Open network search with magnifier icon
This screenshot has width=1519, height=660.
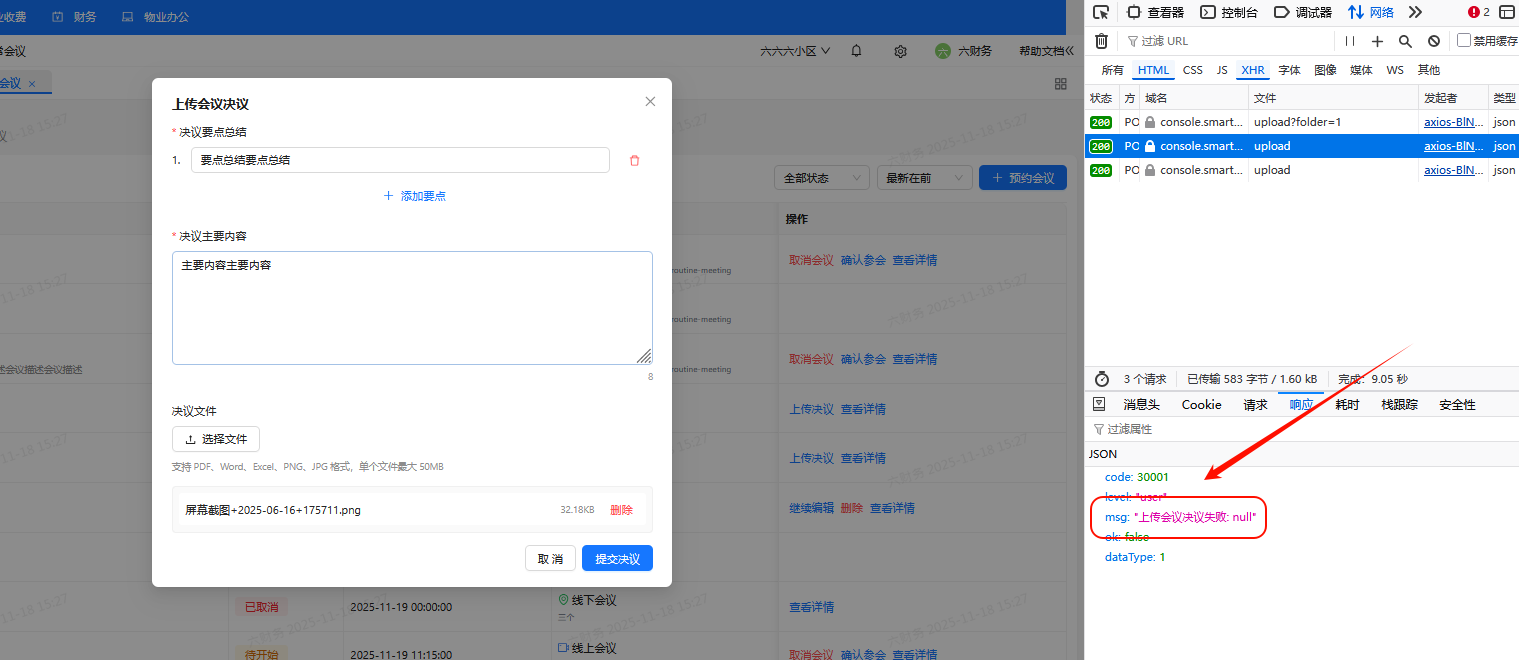tap(1405, 41)
